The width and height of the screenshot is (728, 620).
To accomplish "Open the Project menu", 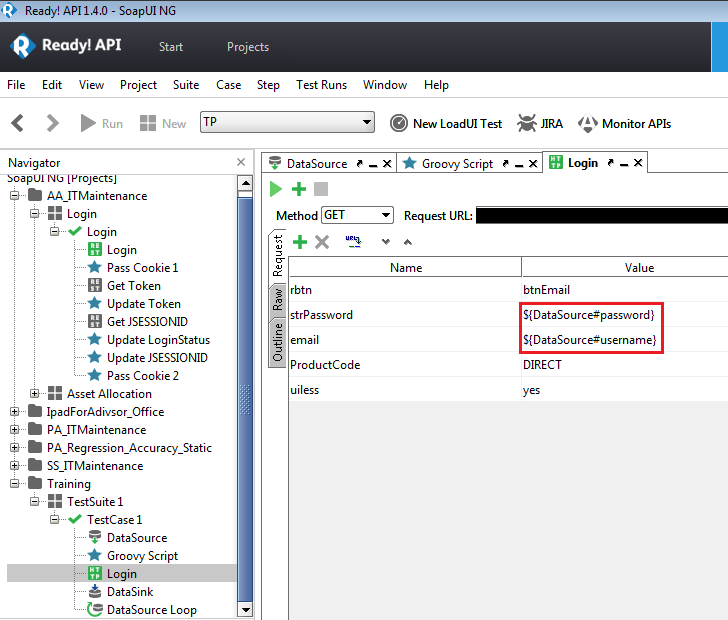I will point(138,85).
